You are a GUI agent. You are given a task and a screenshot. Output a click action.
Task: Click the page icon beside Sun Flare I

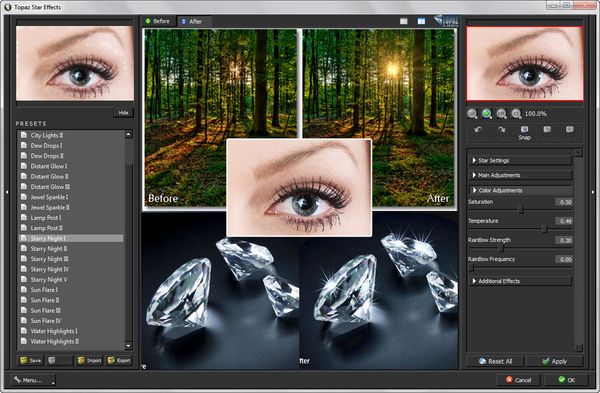coord(24,290)
